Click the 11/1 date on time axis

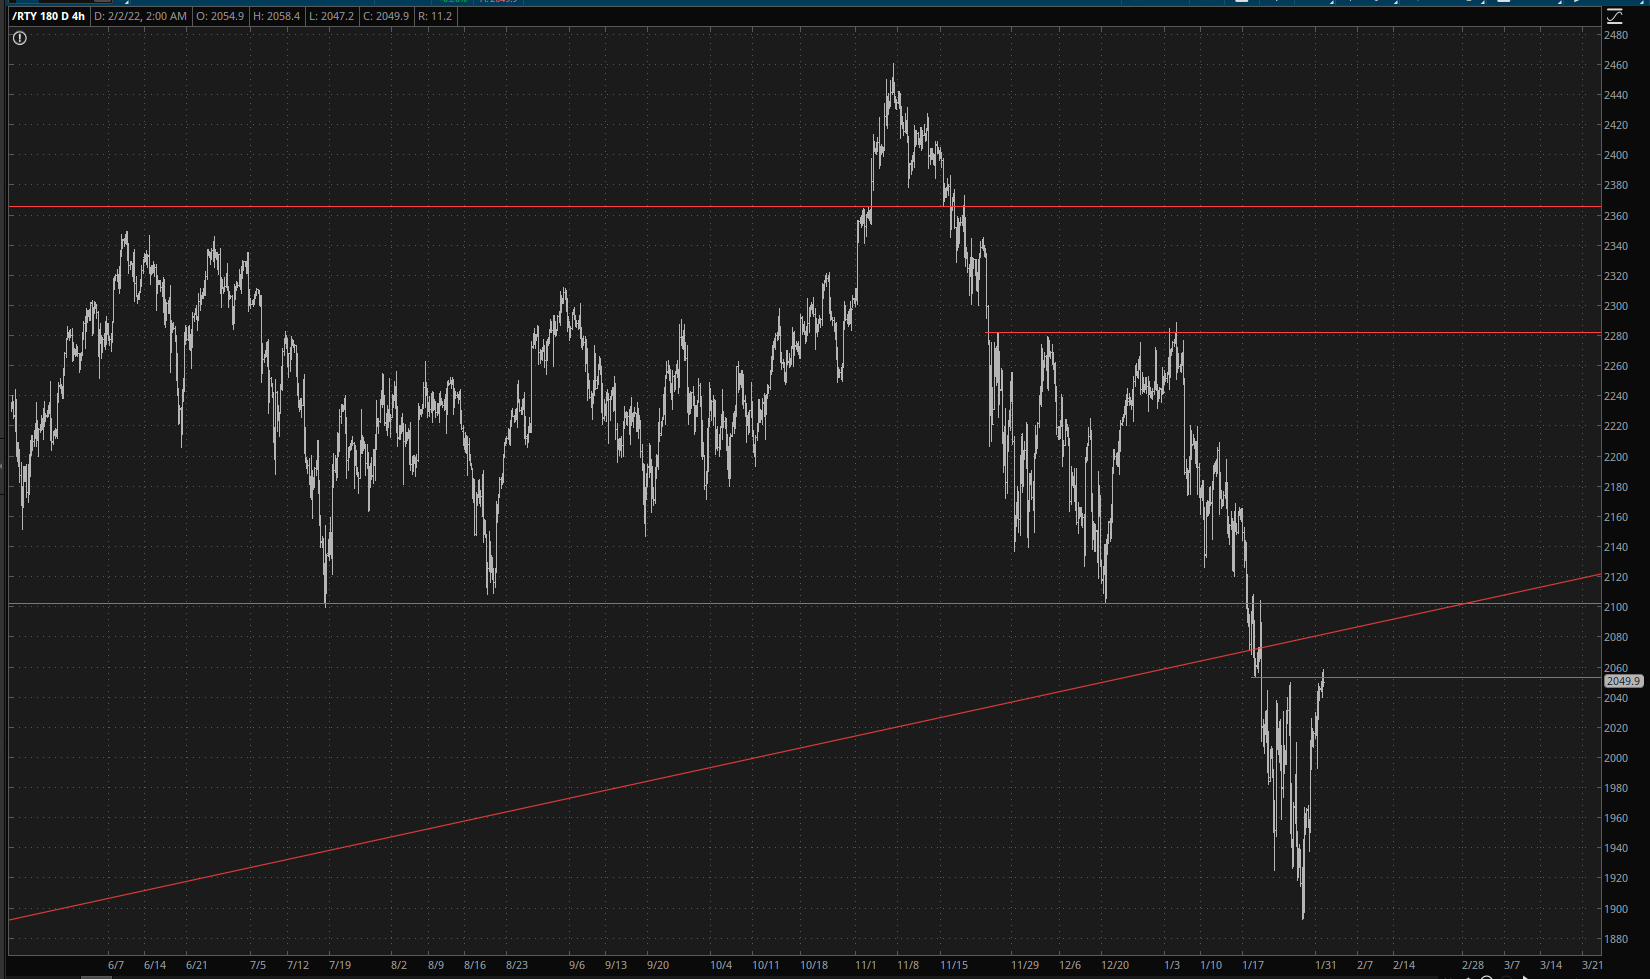[866, 965]
